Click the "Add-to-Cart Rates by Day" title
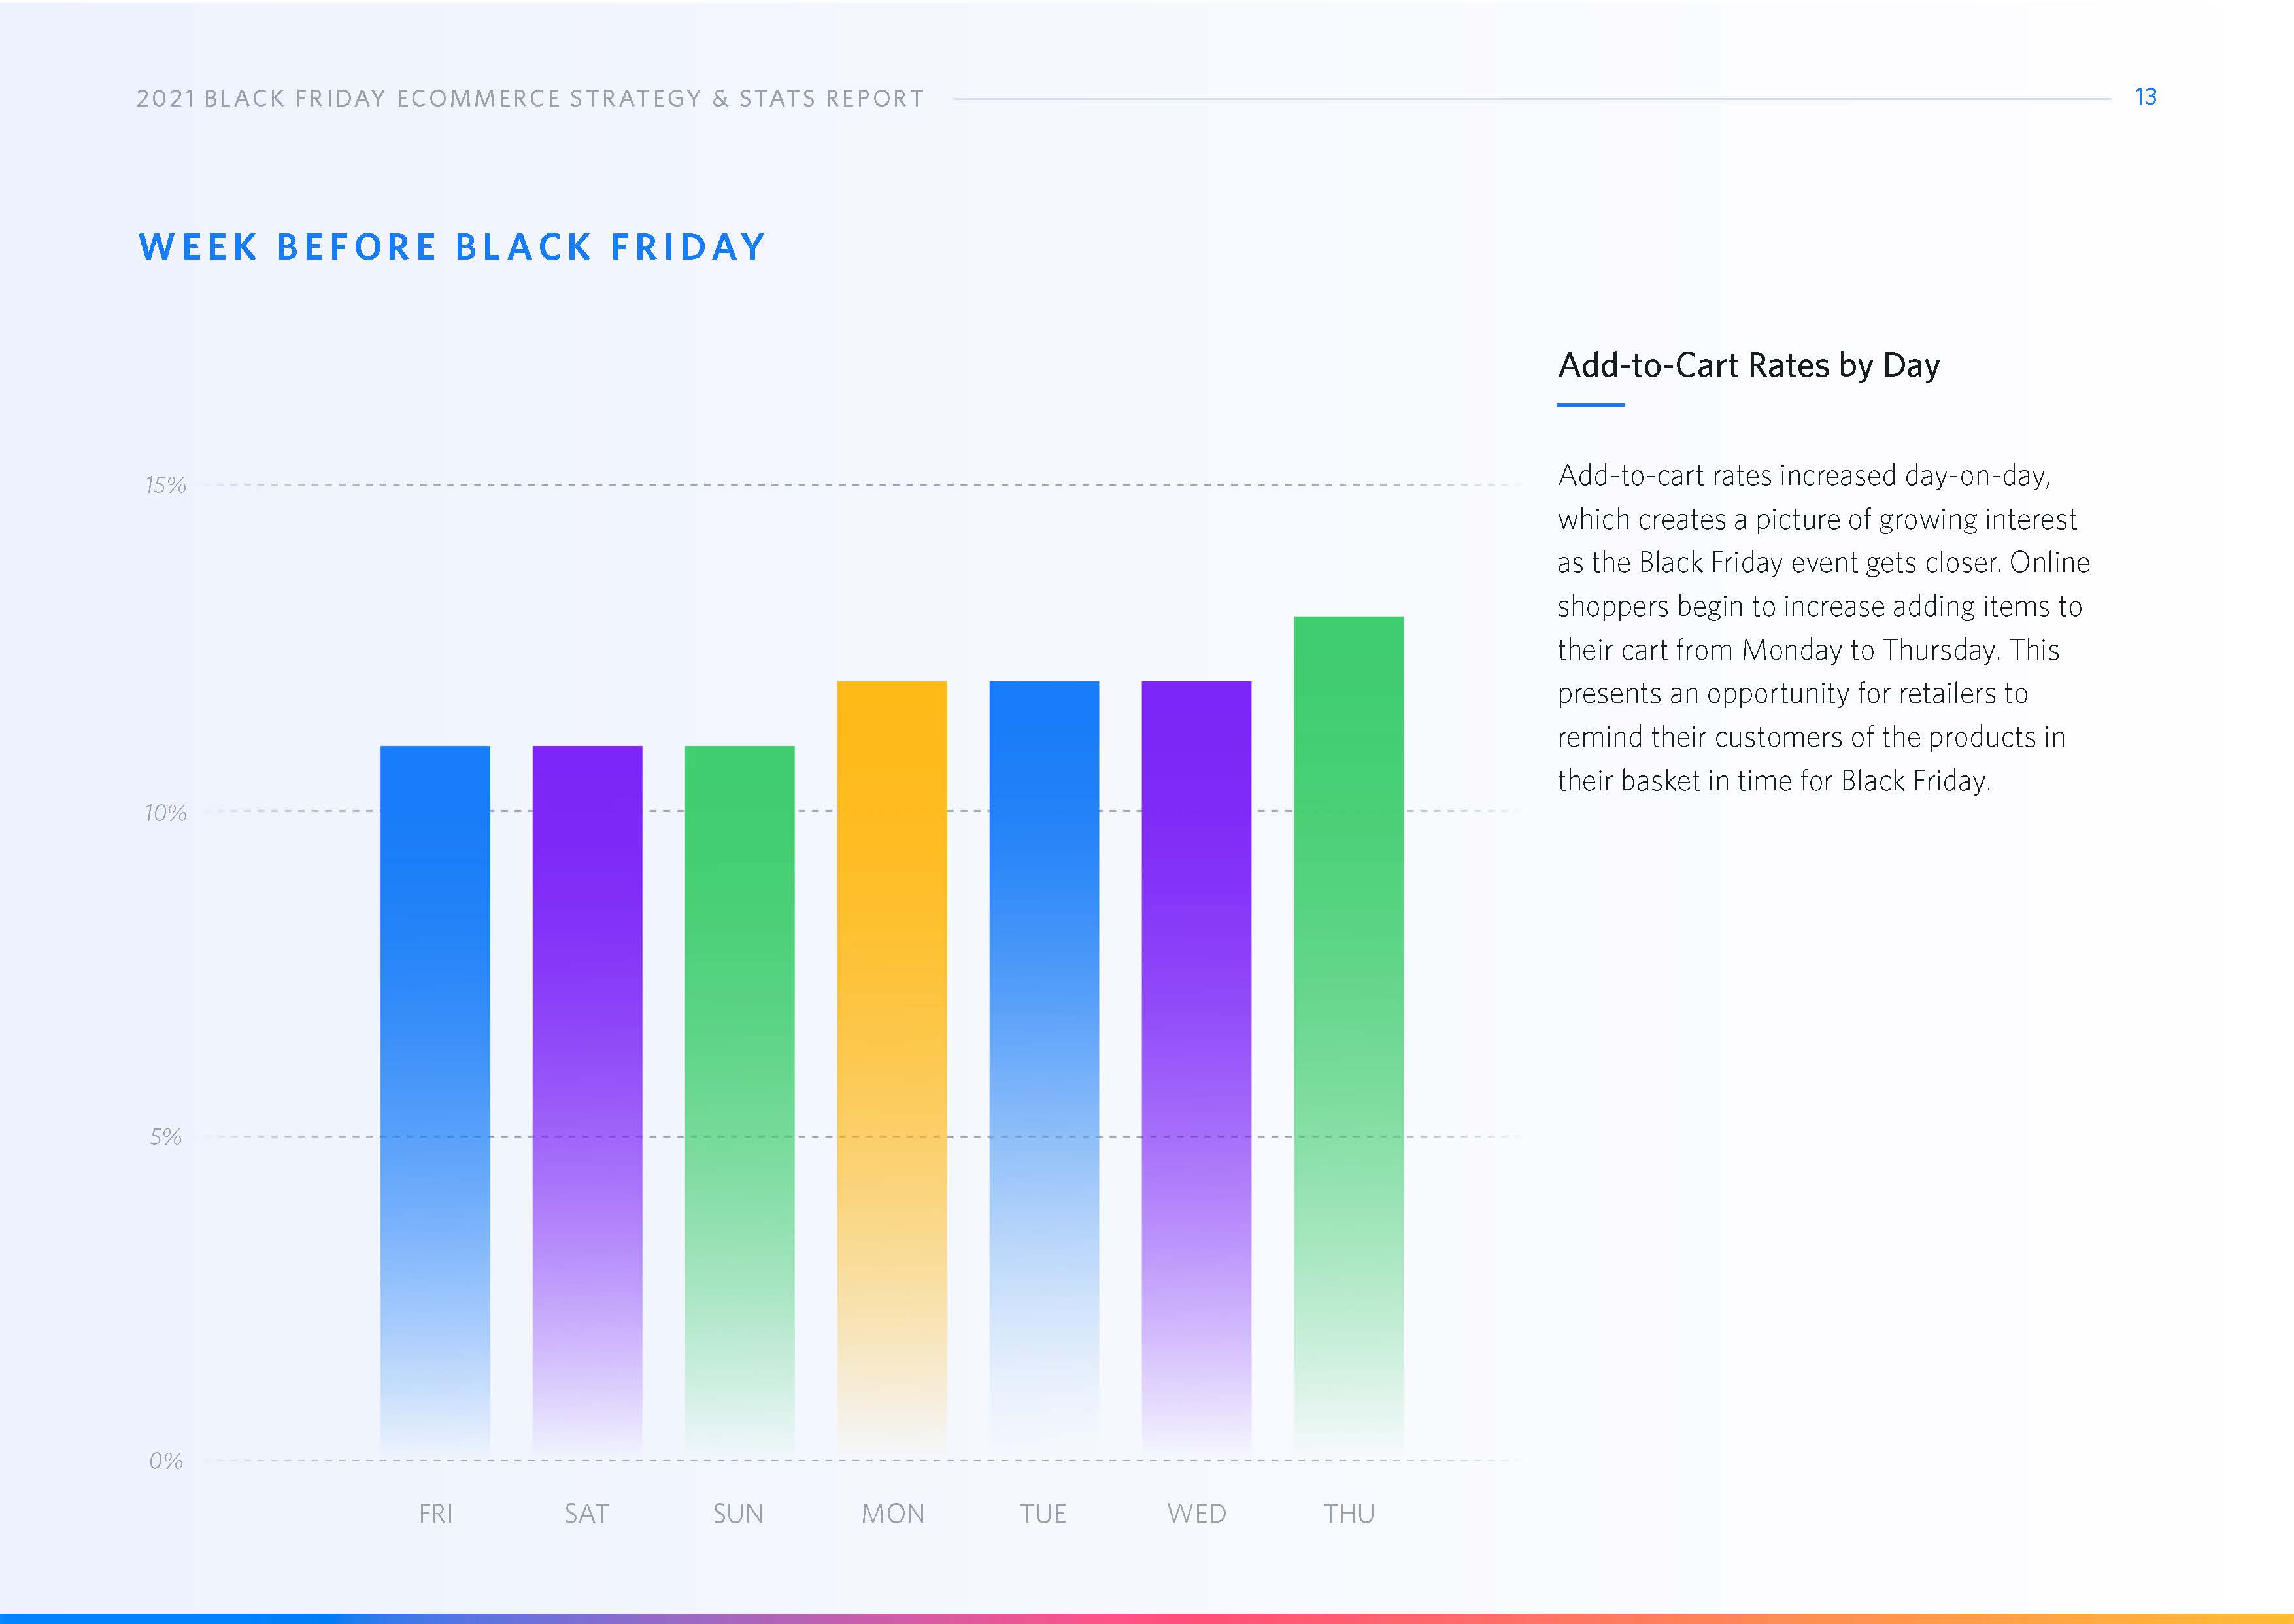 pos(1749,366)
